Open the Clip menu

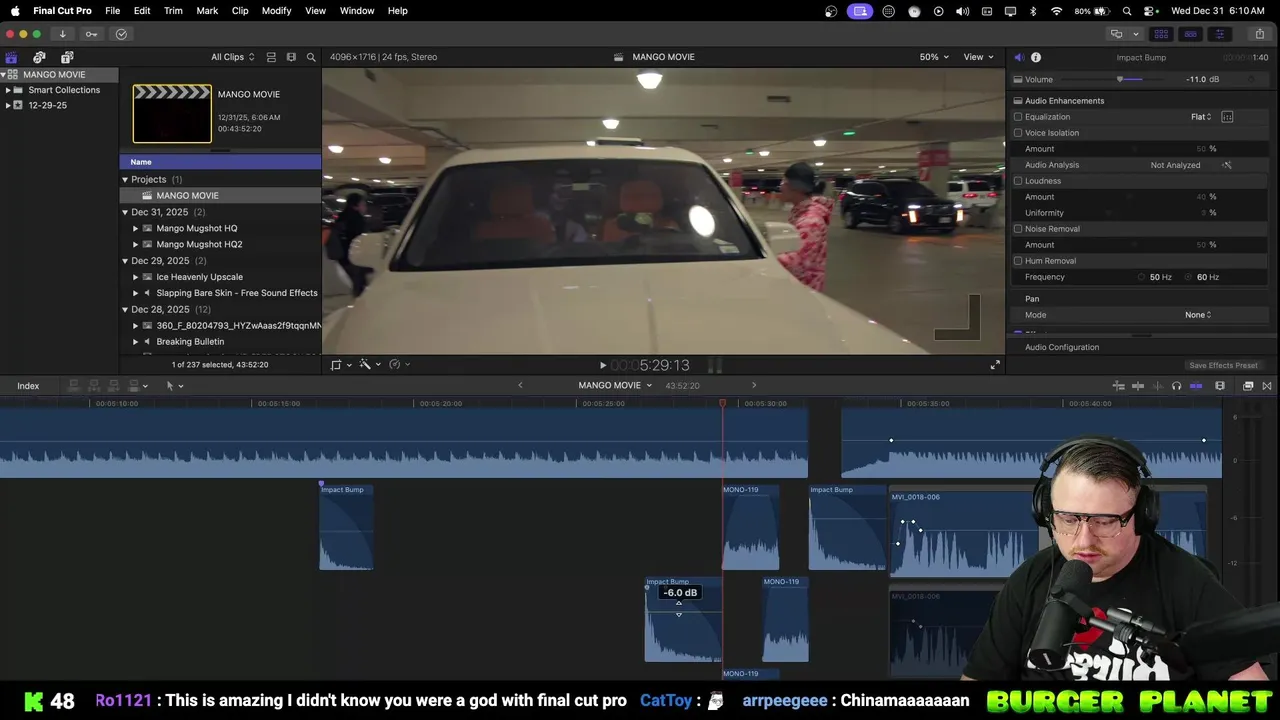tap(240, 11)
